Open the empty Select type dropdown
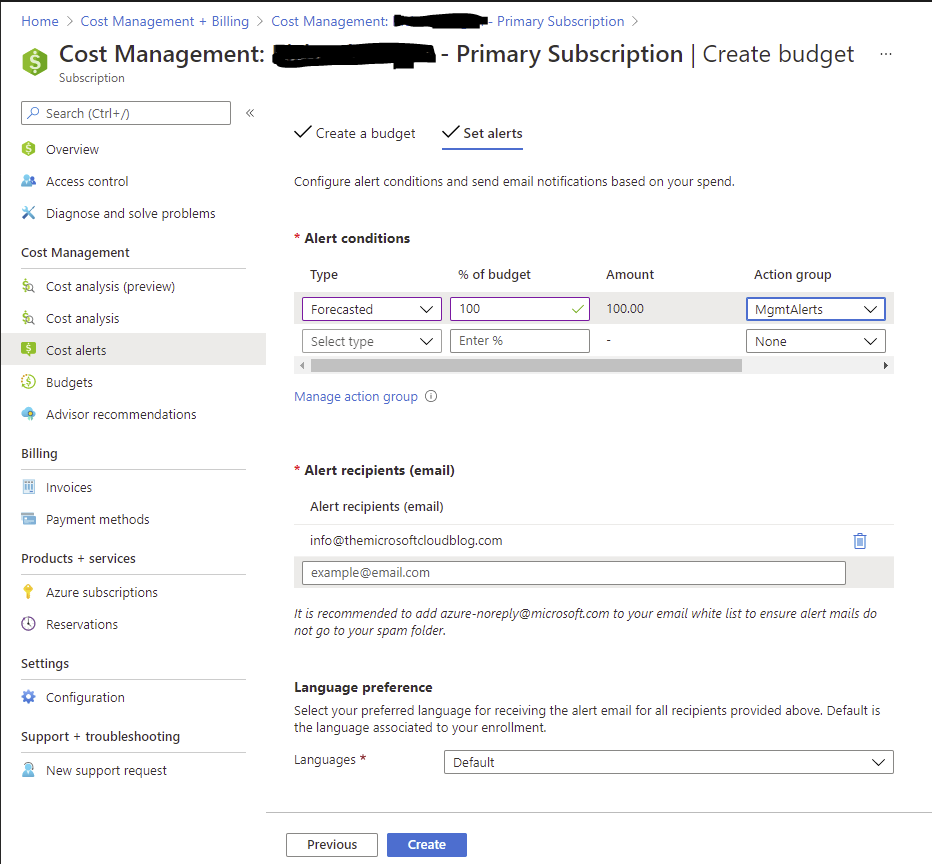 coord(371,341)
